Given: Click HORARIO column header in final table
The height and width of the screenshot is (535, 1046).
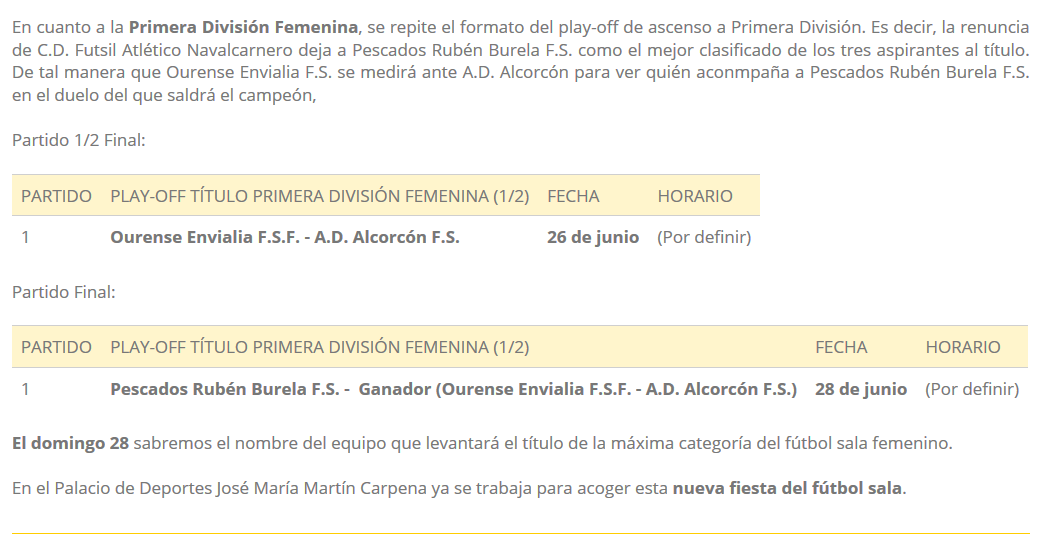Looking at the screenshot, I should coord(963,348).
